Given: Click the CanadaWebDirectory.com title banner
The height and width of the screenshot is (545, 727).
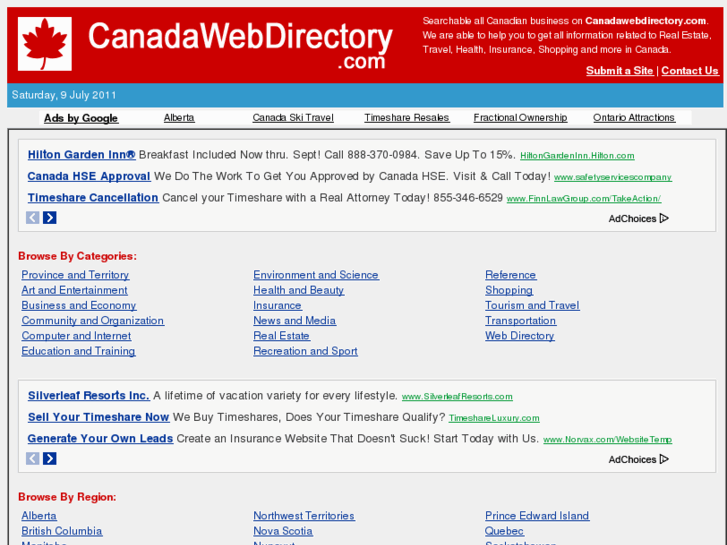Looking at the screenshot, I should coord(240,45).
